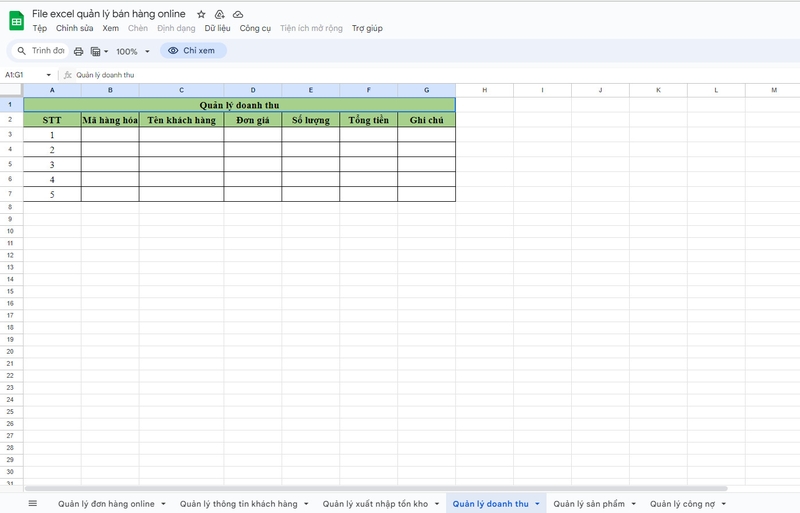Click the 'Chỉ xem' view-only button

193,51
